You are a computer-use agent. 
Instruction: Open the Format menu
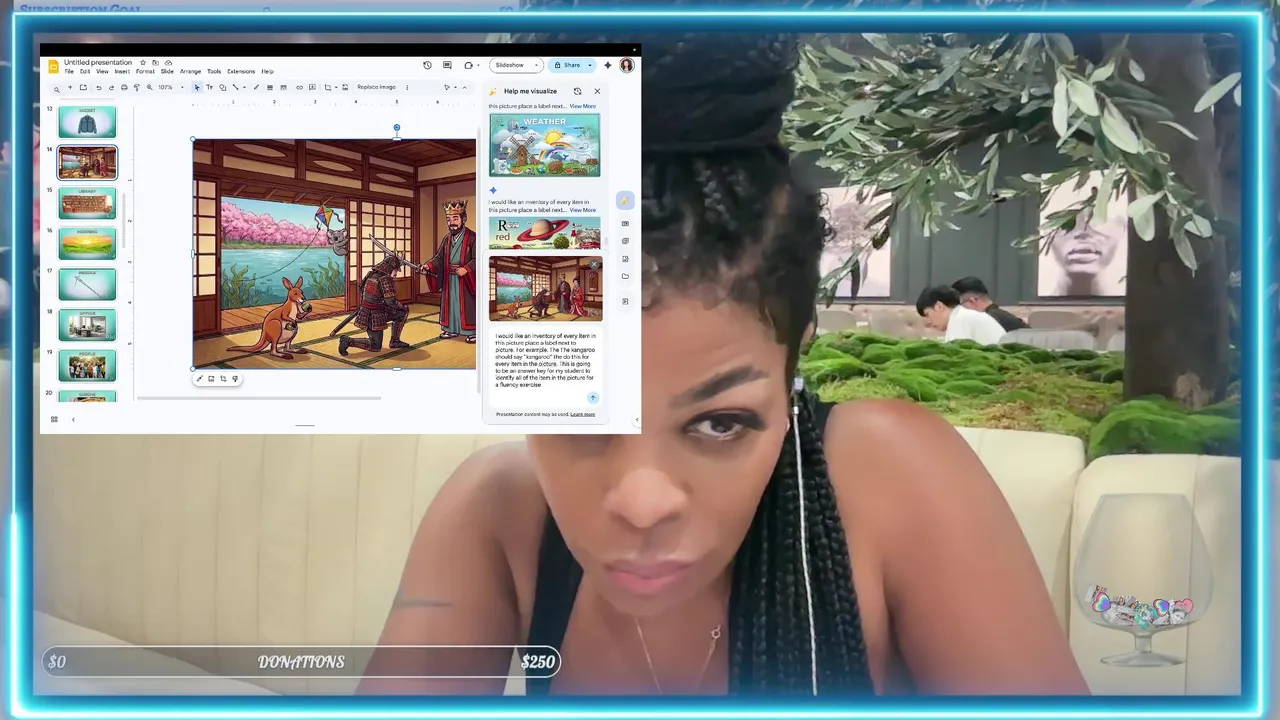click(x=145, y=72)
